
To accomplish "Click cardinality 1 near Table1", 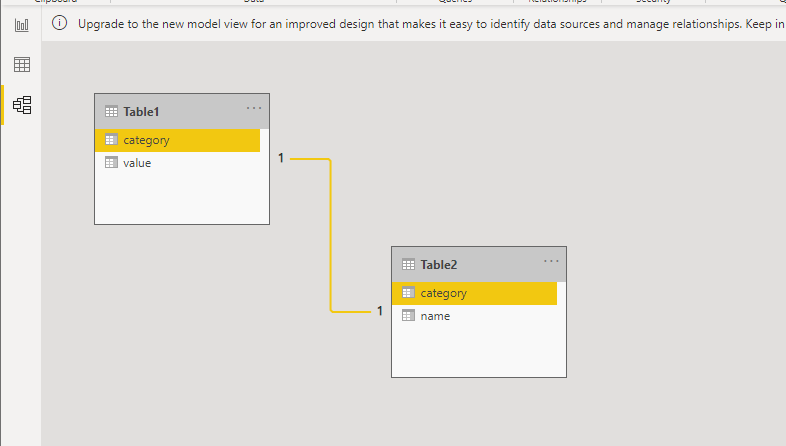I will [x=281, y=158].
